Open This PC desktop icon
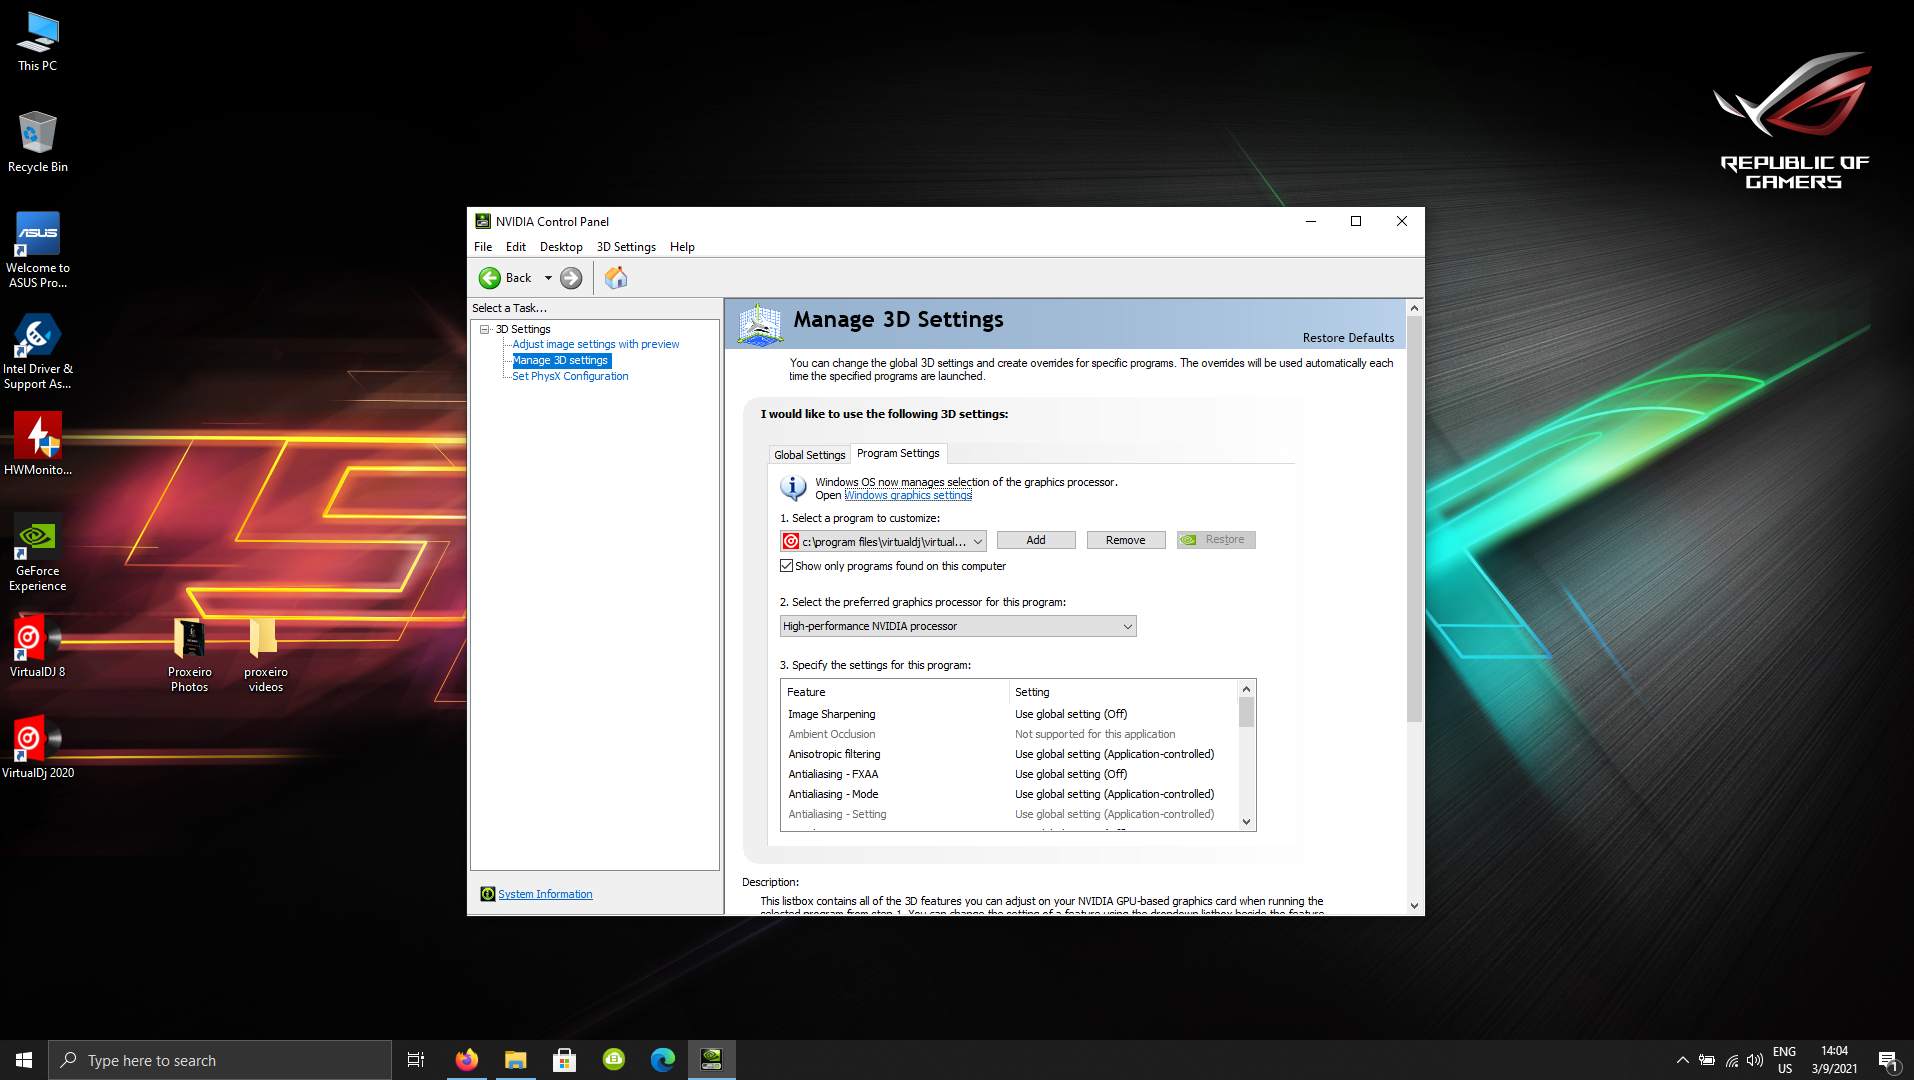The width and height of the screenshot is (1914, 1080). click(38, 42)
